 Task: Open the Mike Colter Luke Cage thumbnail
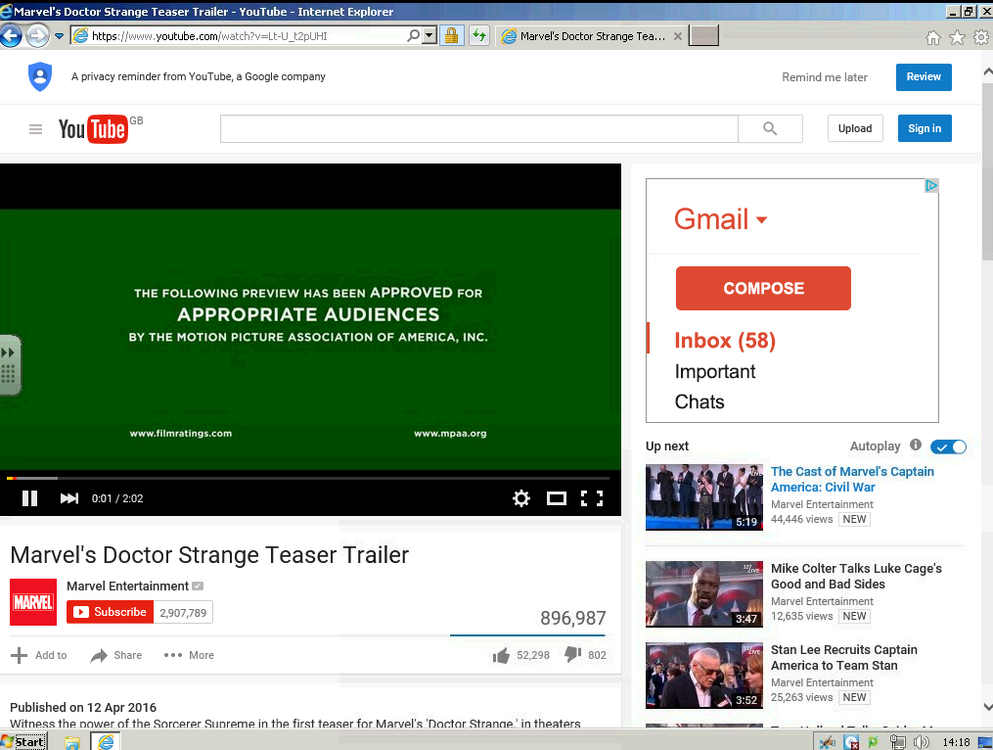click(x=704, y=594)
